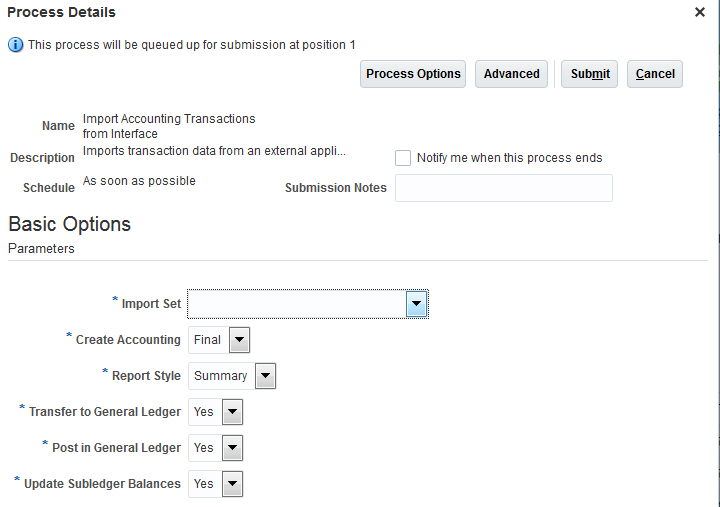The image size is (720, 507).
Task: Open Update Subledger Balances dropdown
Action: point(232,484)
